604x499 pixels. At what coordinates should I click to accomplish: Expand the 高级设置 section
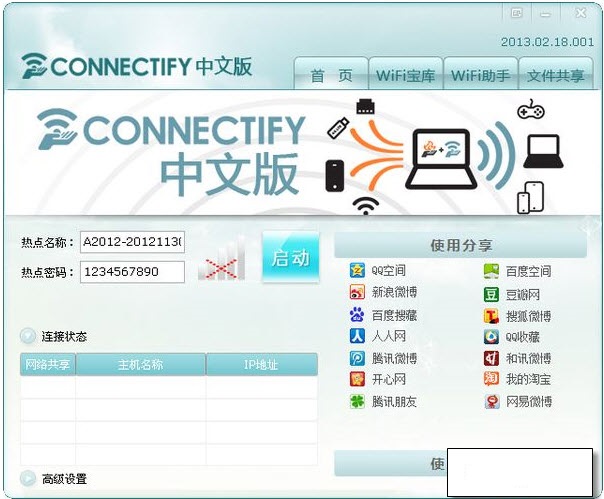click(28, 478)
